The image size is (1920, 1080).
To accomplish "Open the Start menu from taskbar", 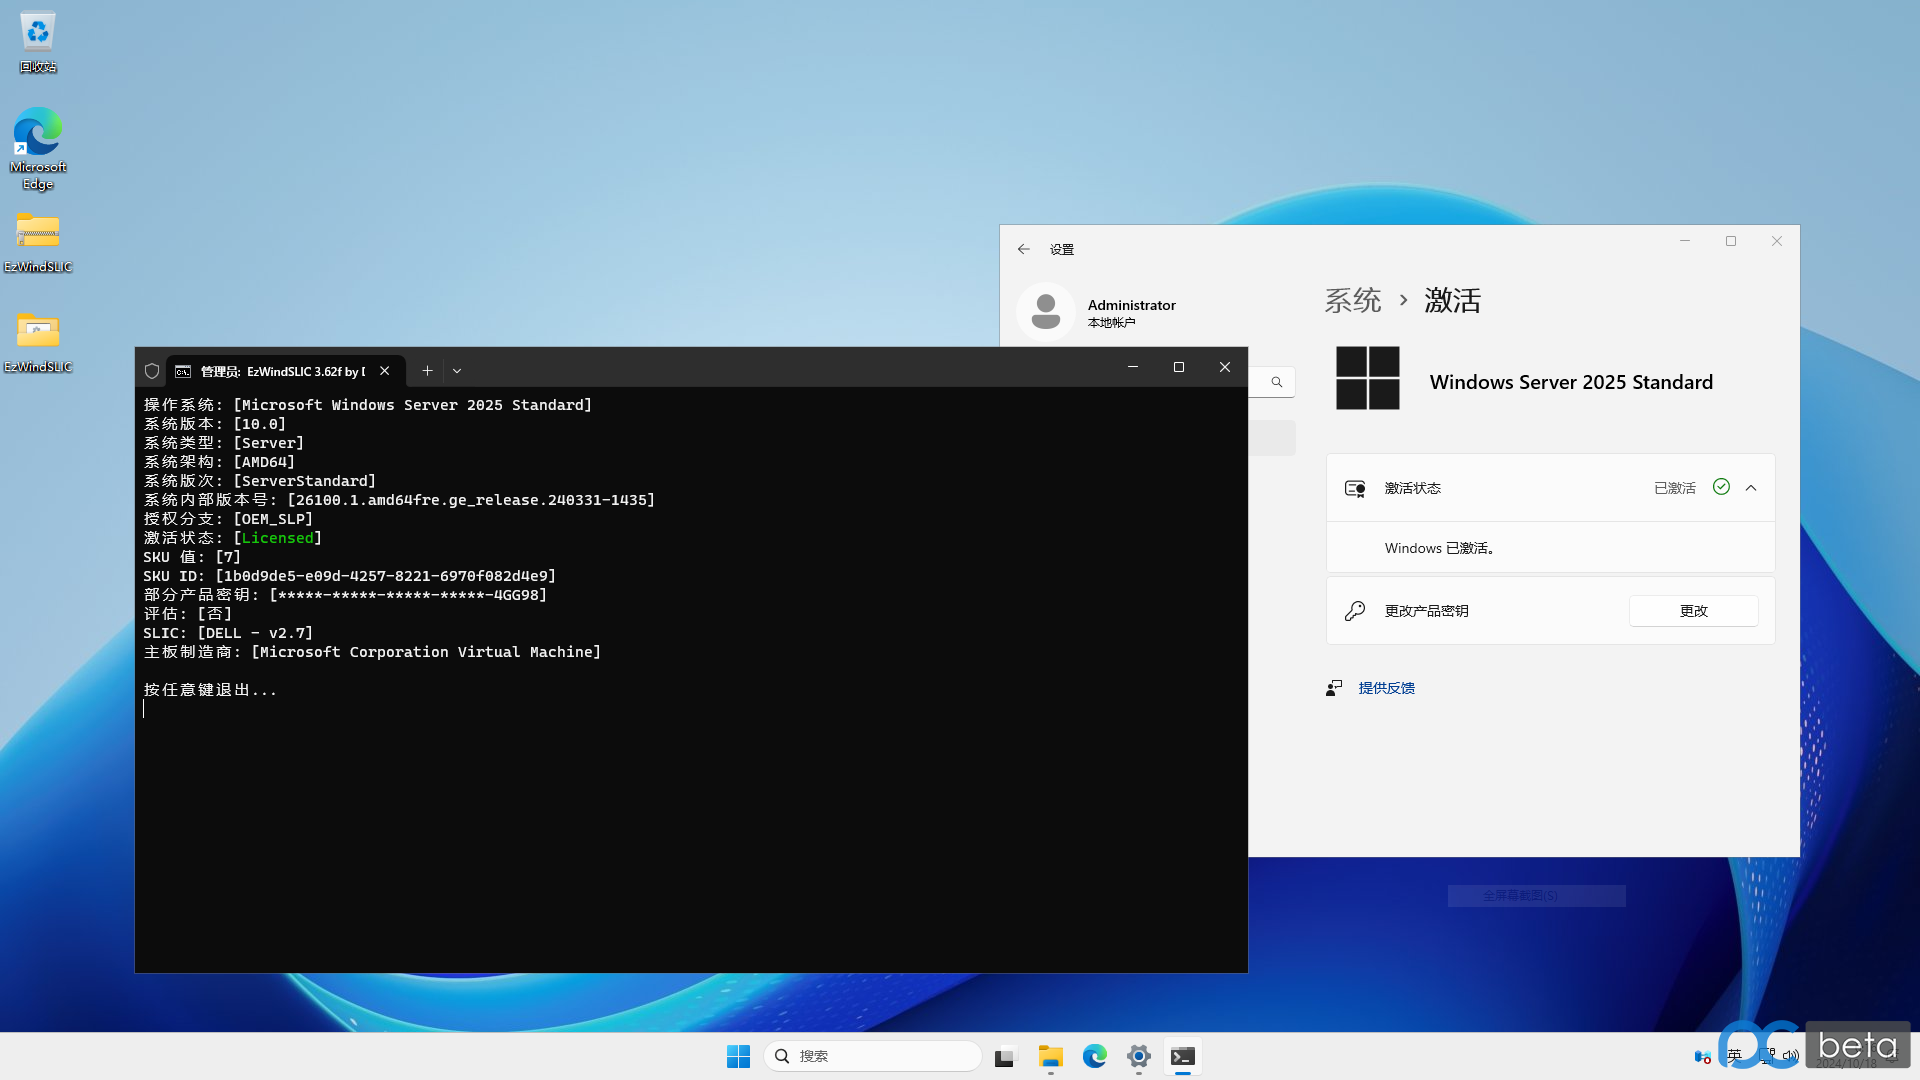I will point(738,1056).
